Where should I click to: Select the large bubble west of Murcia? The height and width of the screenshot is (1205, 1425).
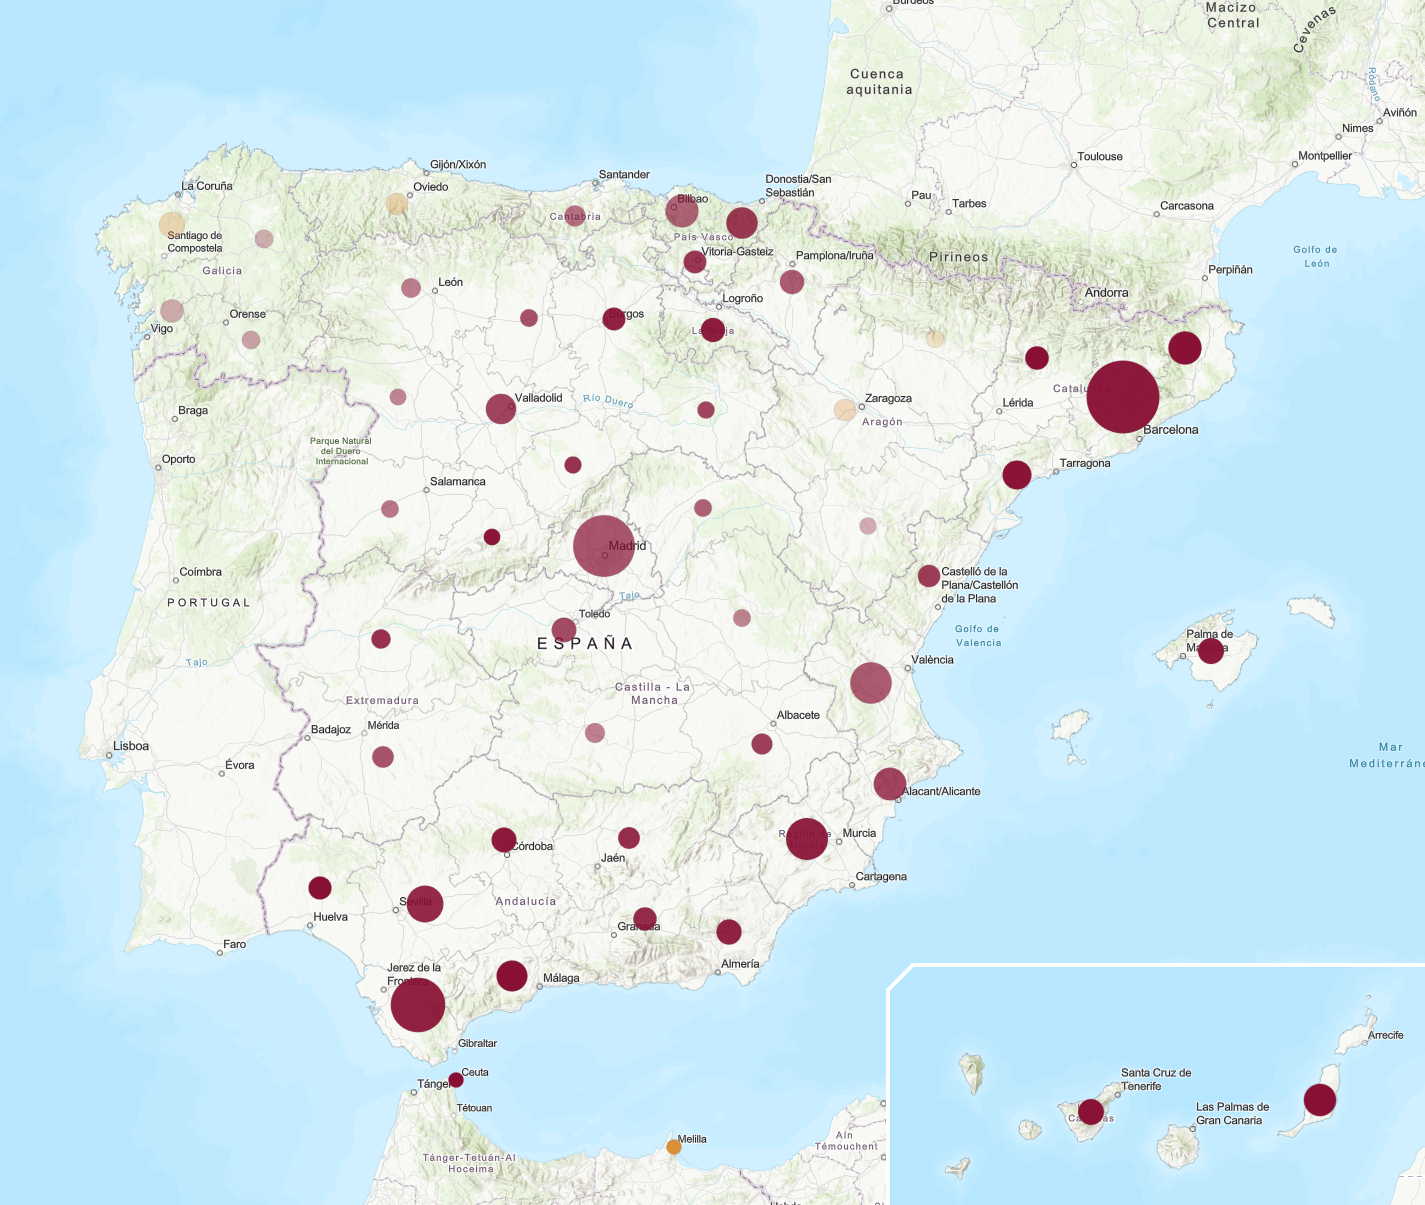point(807,839)
